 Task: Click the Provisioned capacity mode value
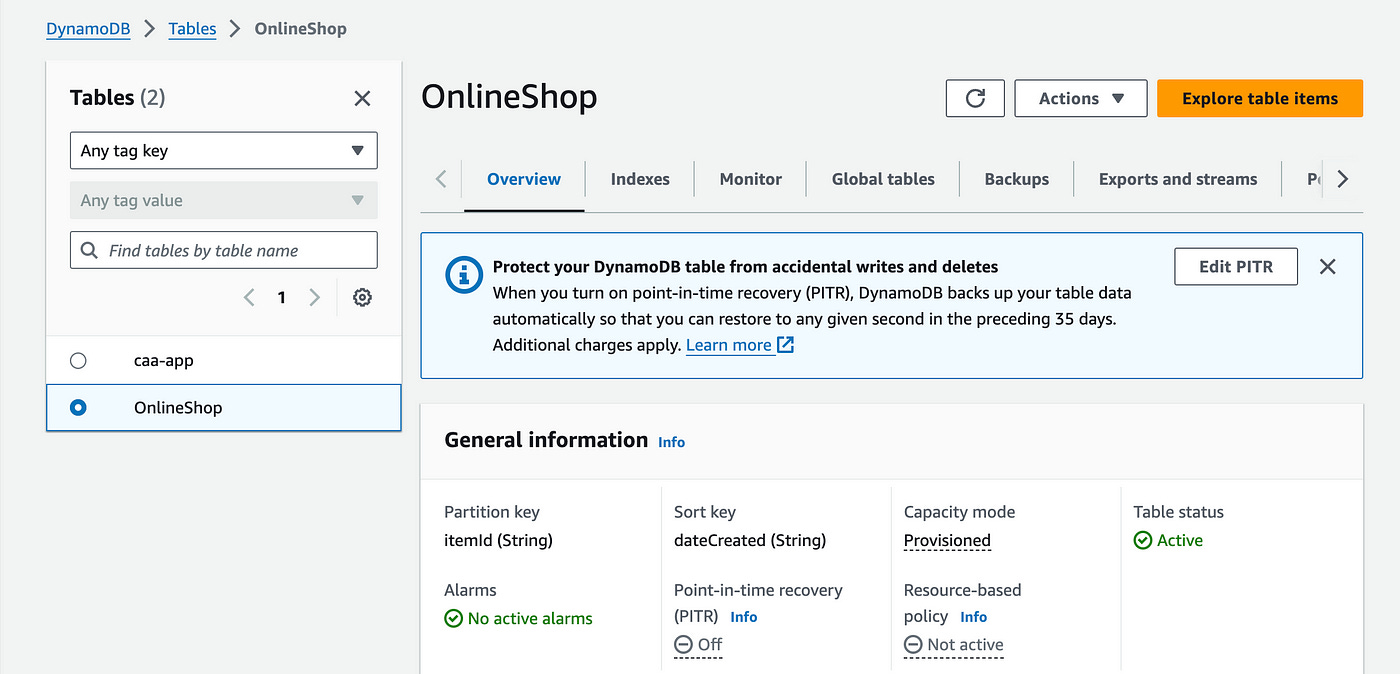[947, 540]
